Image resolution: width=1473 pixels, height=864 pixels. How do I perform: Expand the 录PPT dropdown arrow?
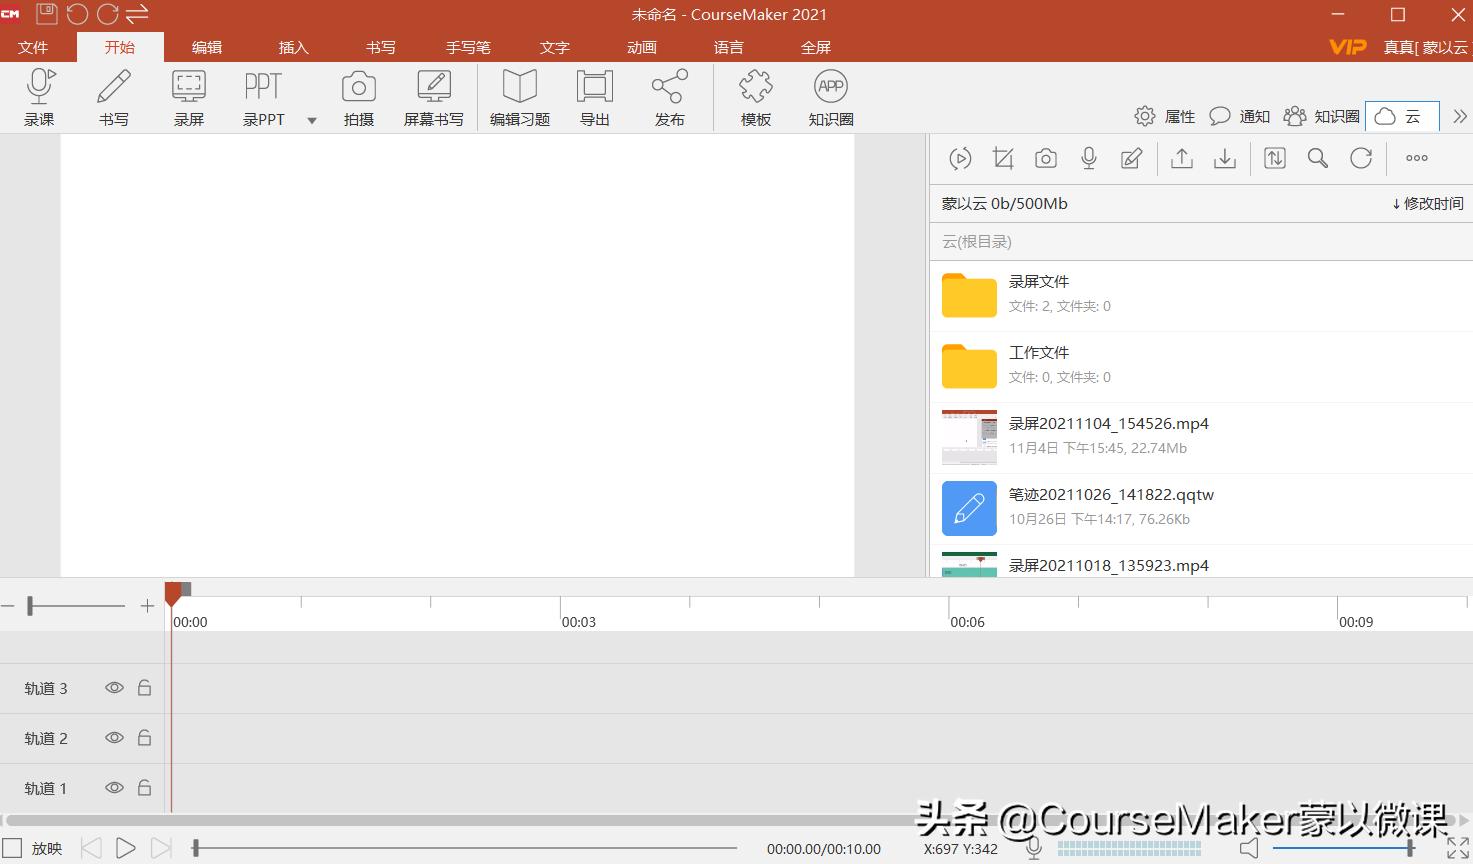tap(312, 120)
